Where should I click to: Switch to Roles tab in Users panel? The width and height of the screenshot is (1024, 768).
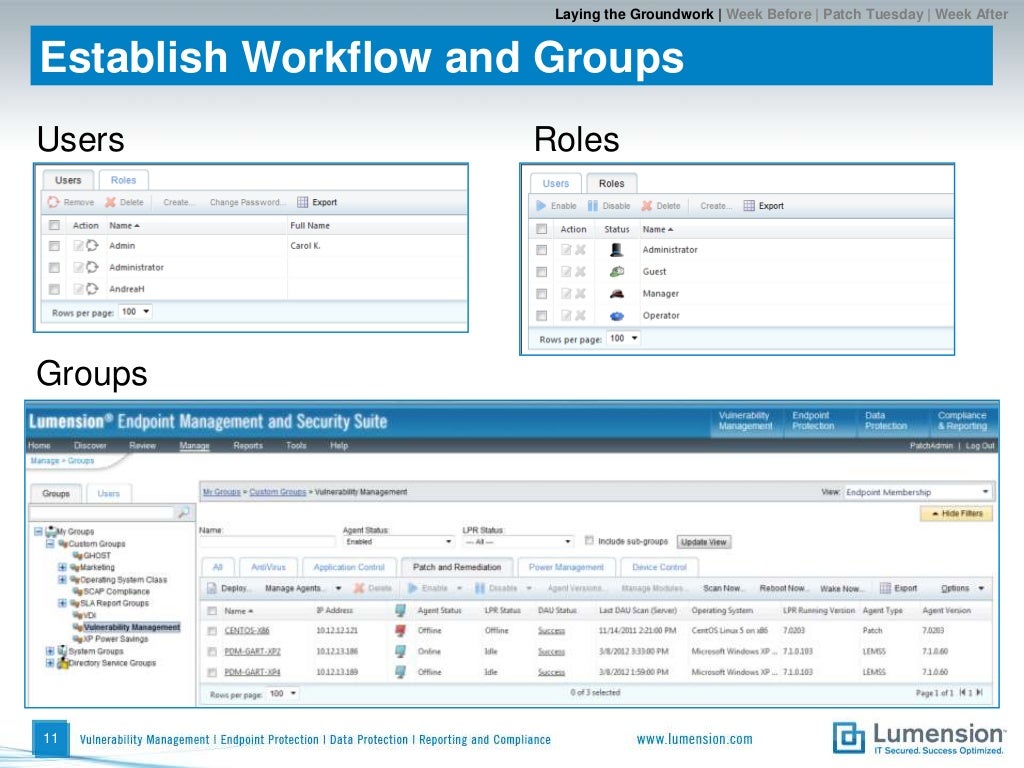(123, 180)
